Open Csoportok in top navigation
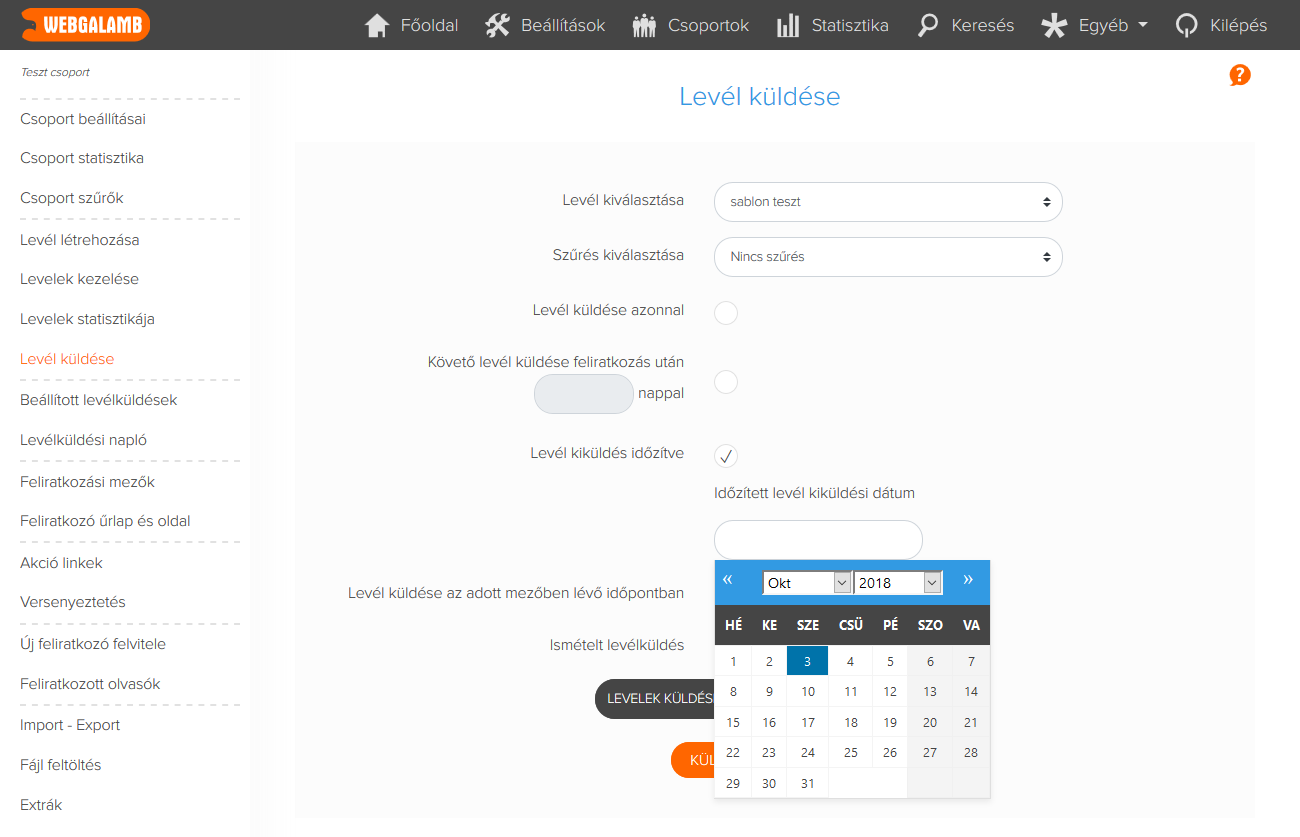Viewport: 1300px width, 837px height. 708,25
